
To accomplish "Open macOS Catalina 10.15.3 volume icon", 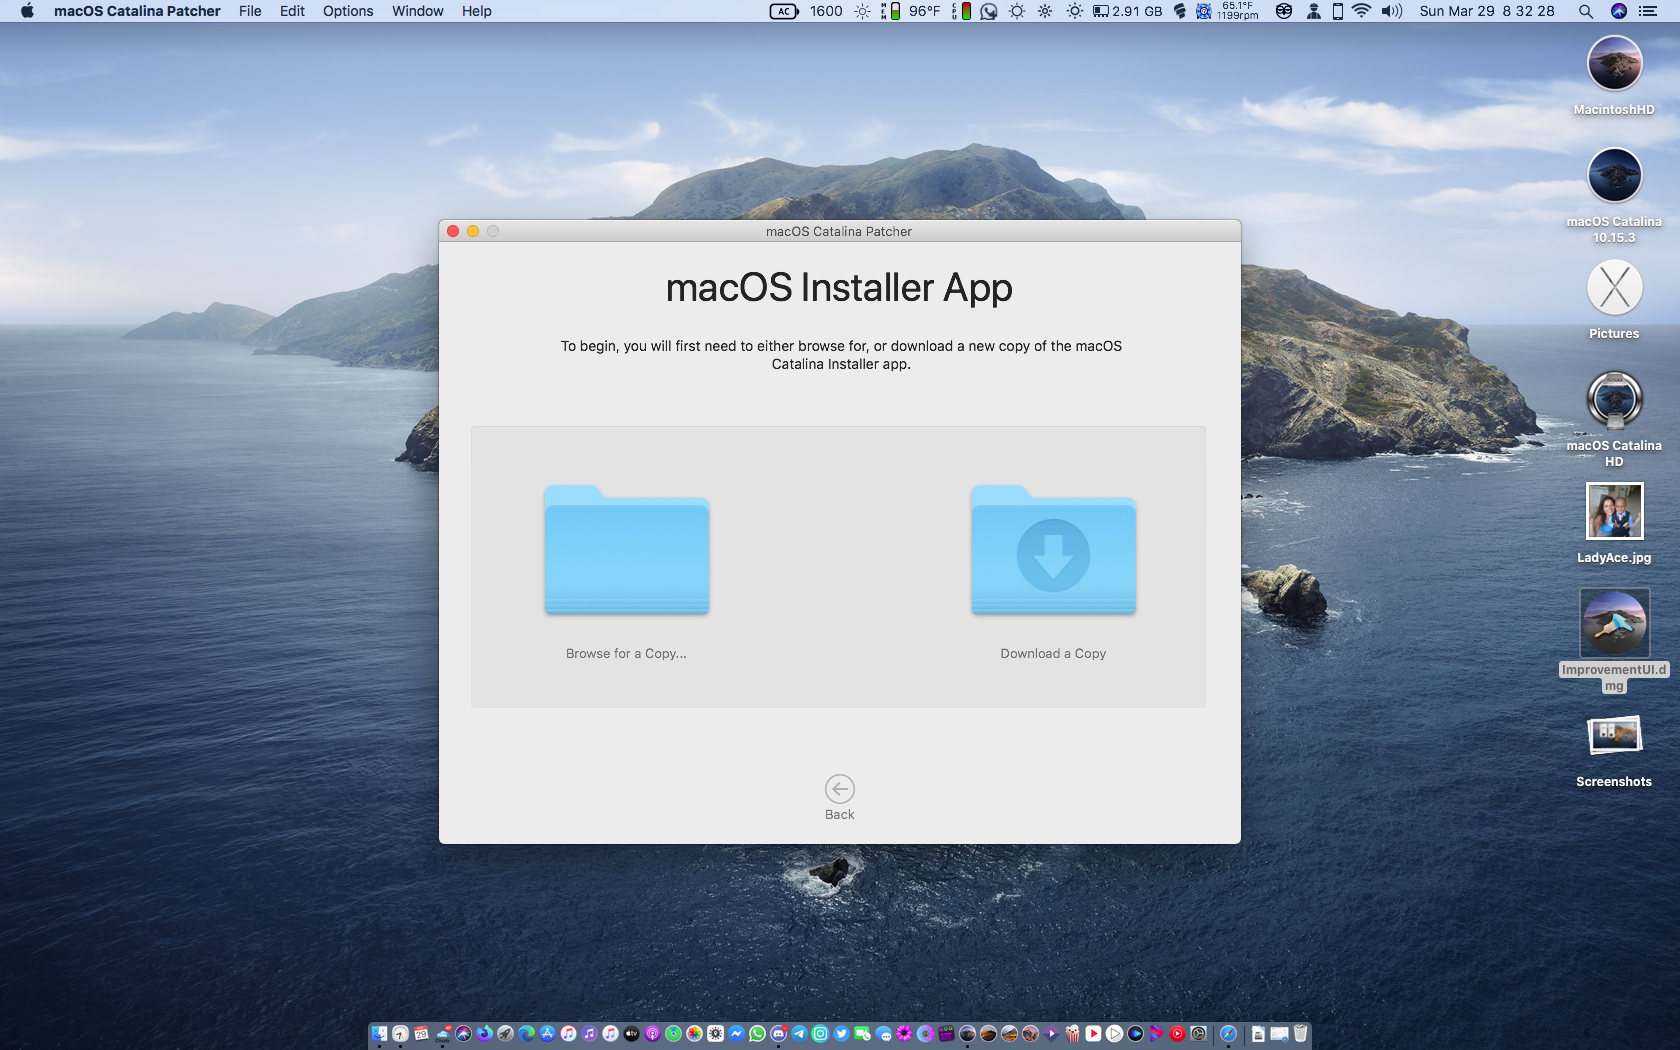I will coord(1614,176).
